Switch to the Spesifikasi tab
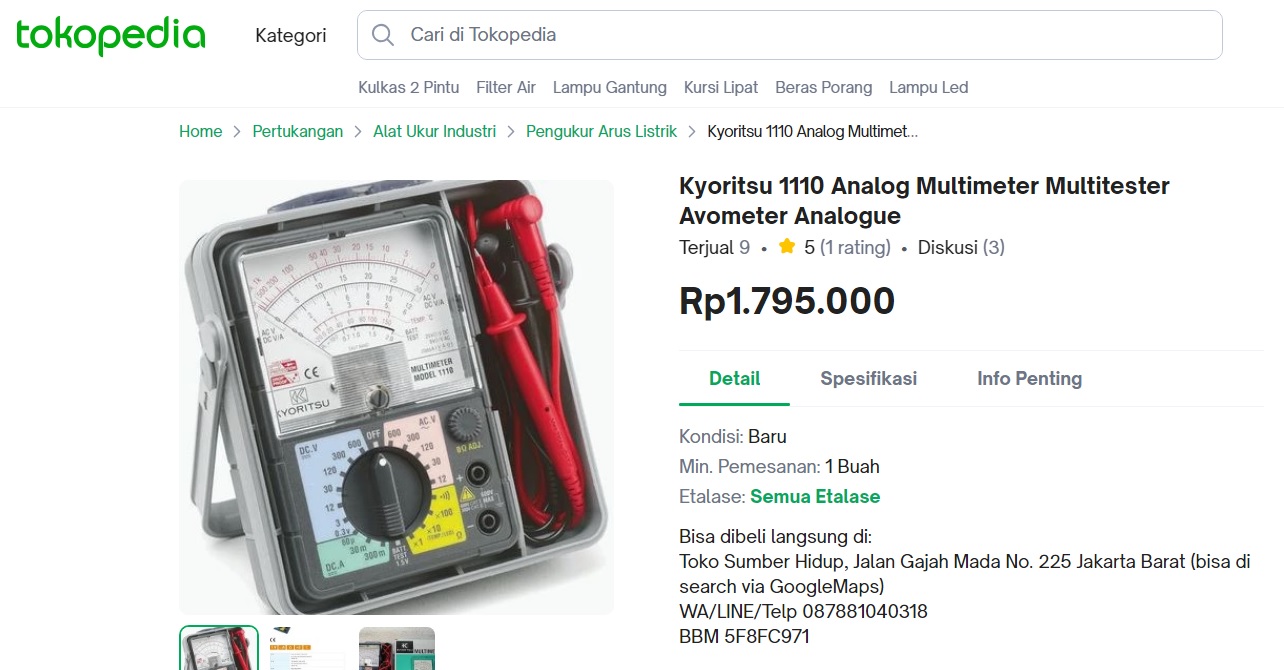Image resolution: width=1284 pixels, height=670 pixels. coord(869,379)
